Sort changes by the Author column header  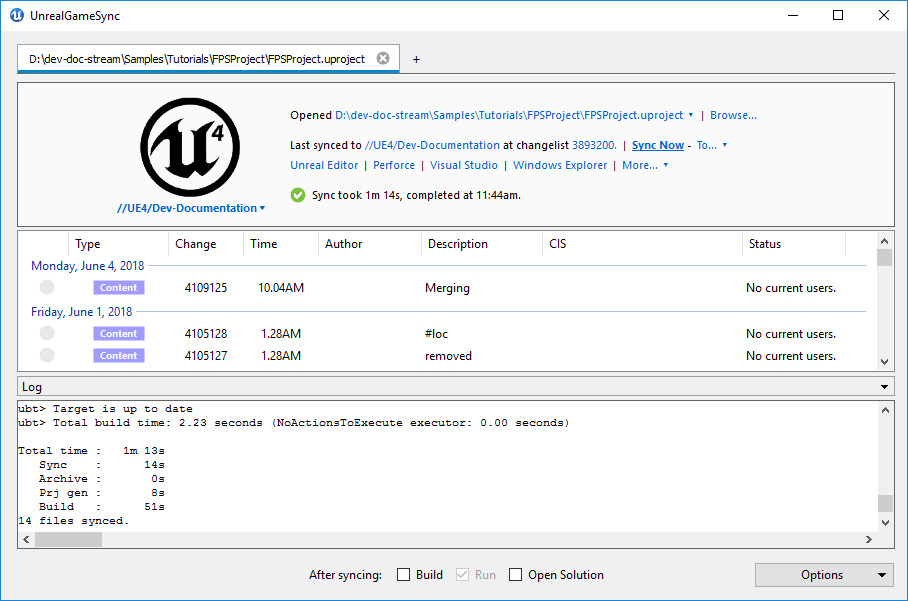(x=344, y=244)
